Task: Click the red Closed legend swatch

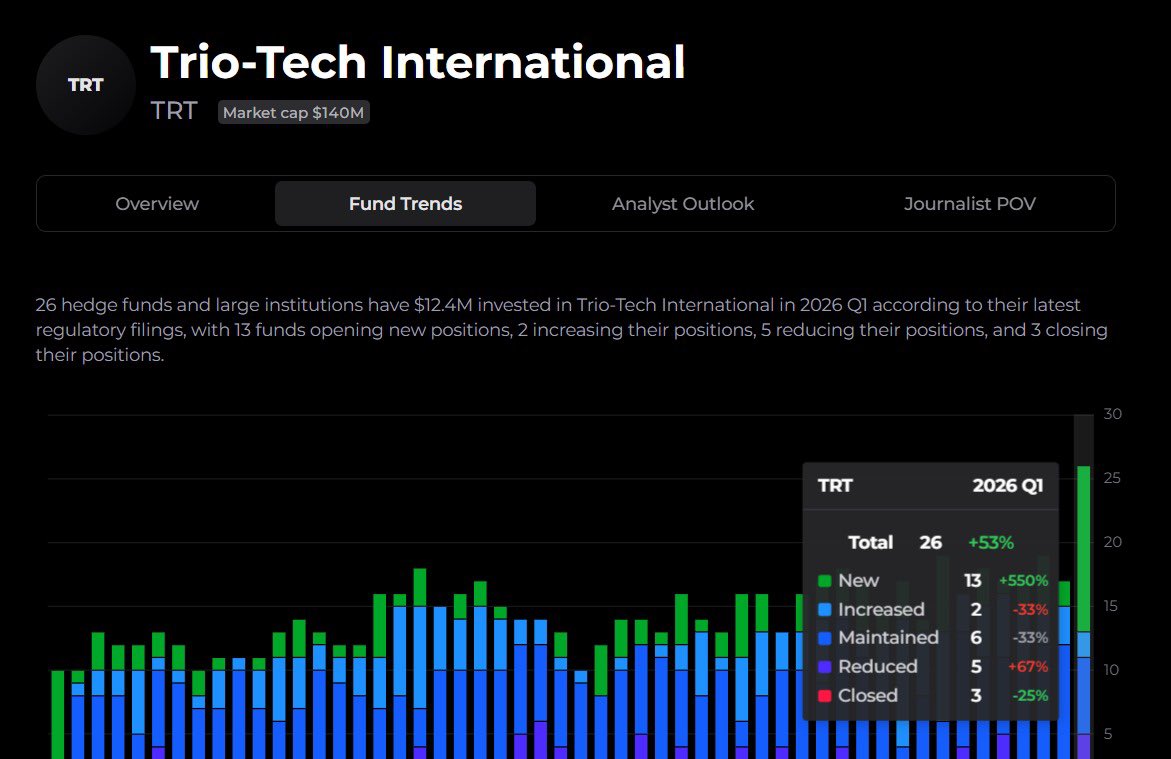Action: [824, 696]
